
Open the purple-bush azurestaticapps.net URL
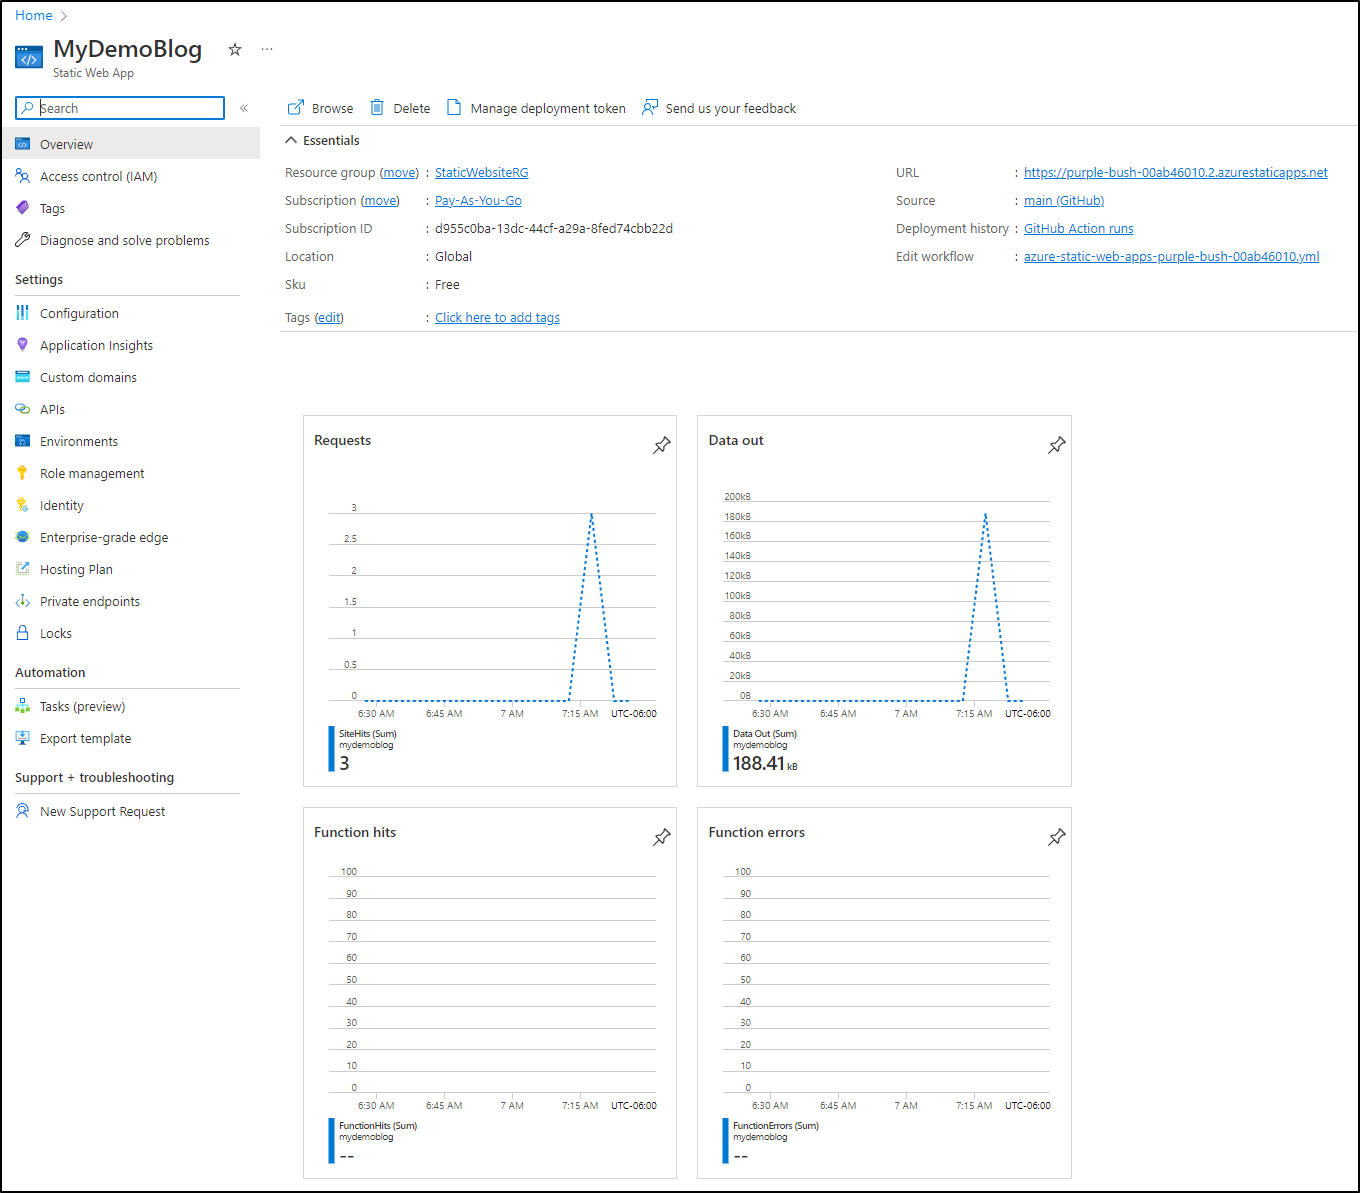(x=1176, y=173)
